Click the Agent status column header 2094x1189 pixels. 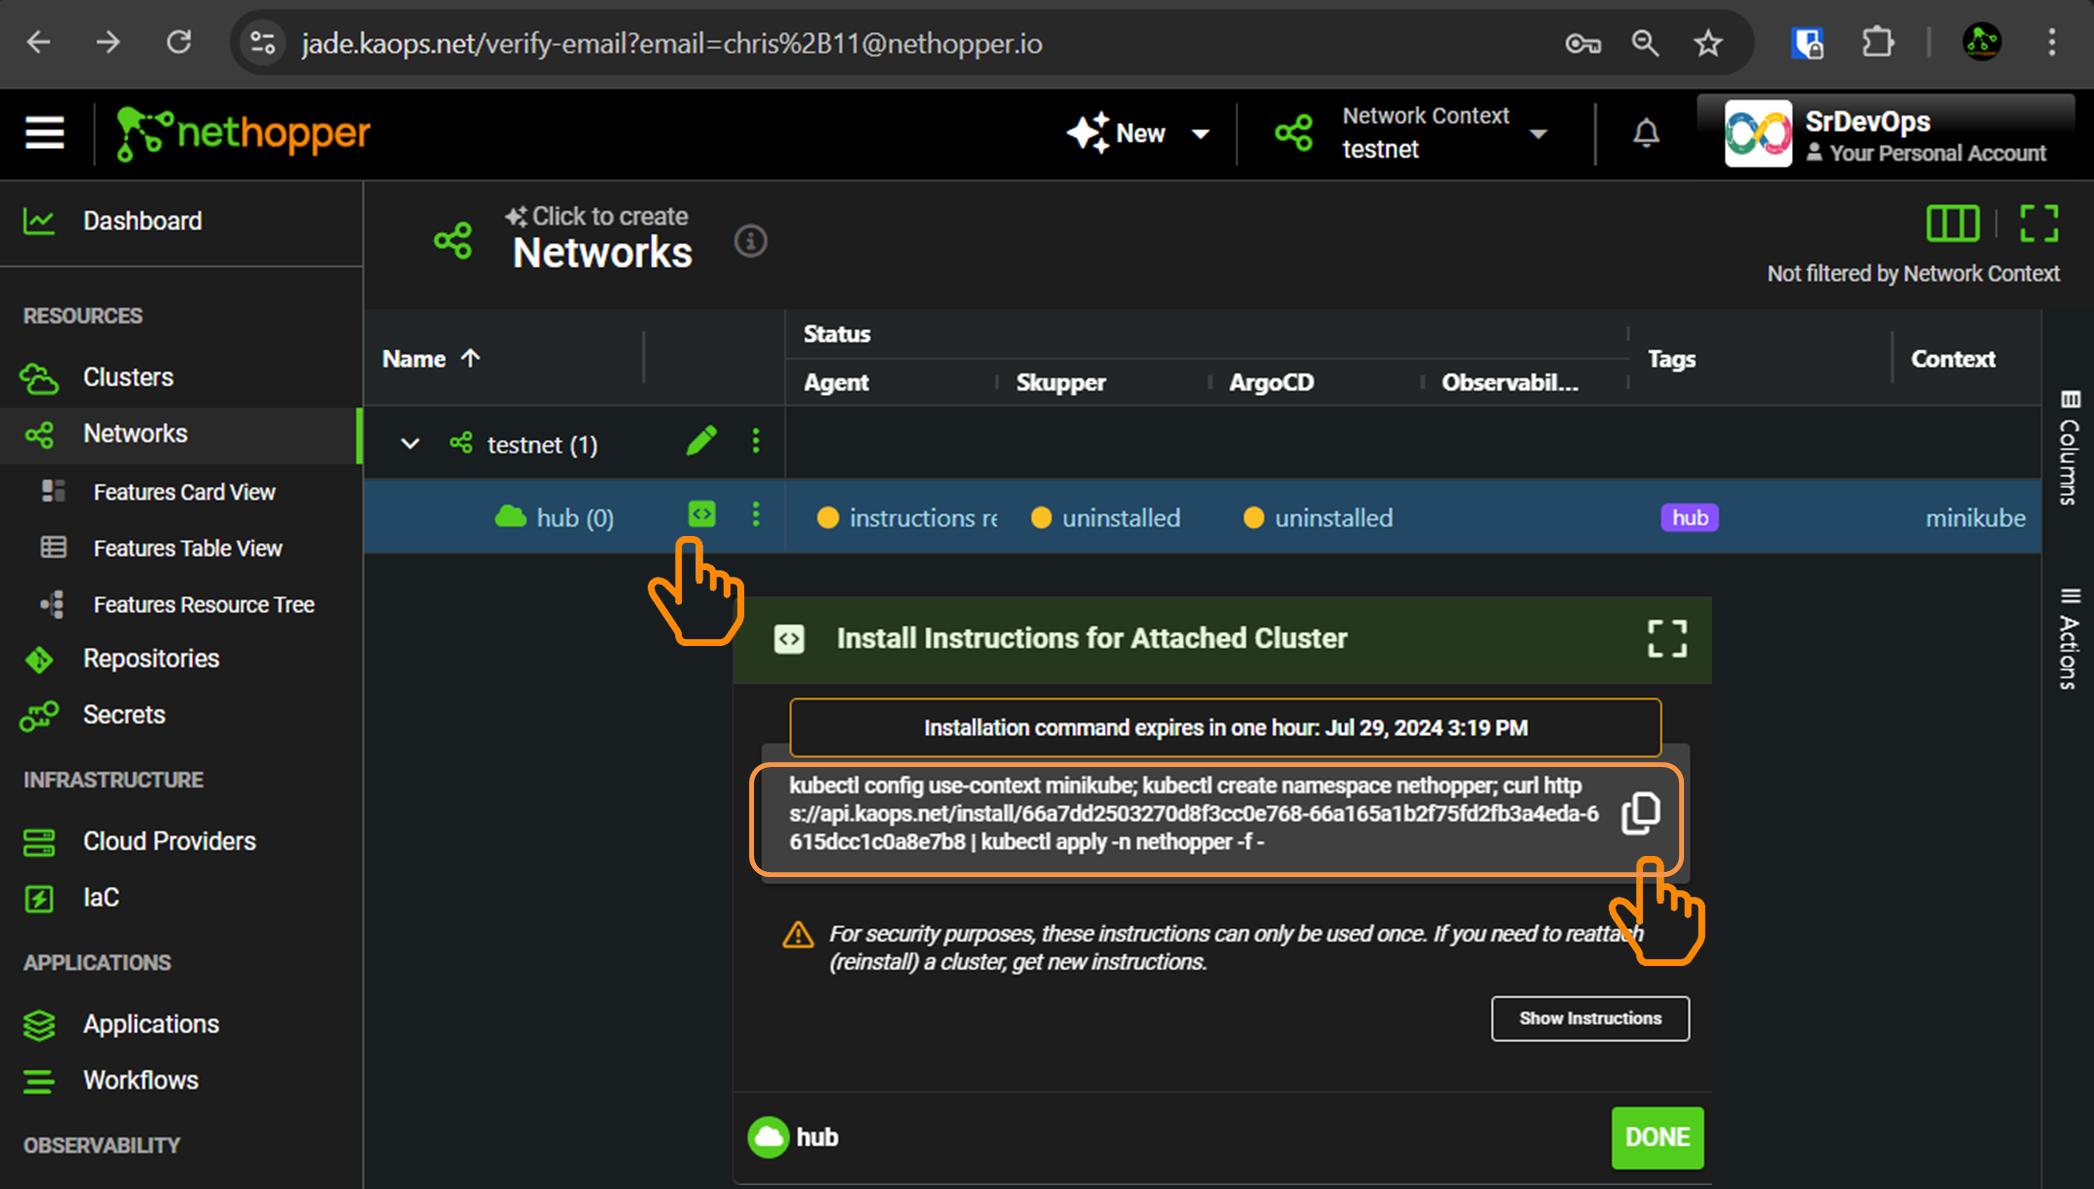pos(836,382)
